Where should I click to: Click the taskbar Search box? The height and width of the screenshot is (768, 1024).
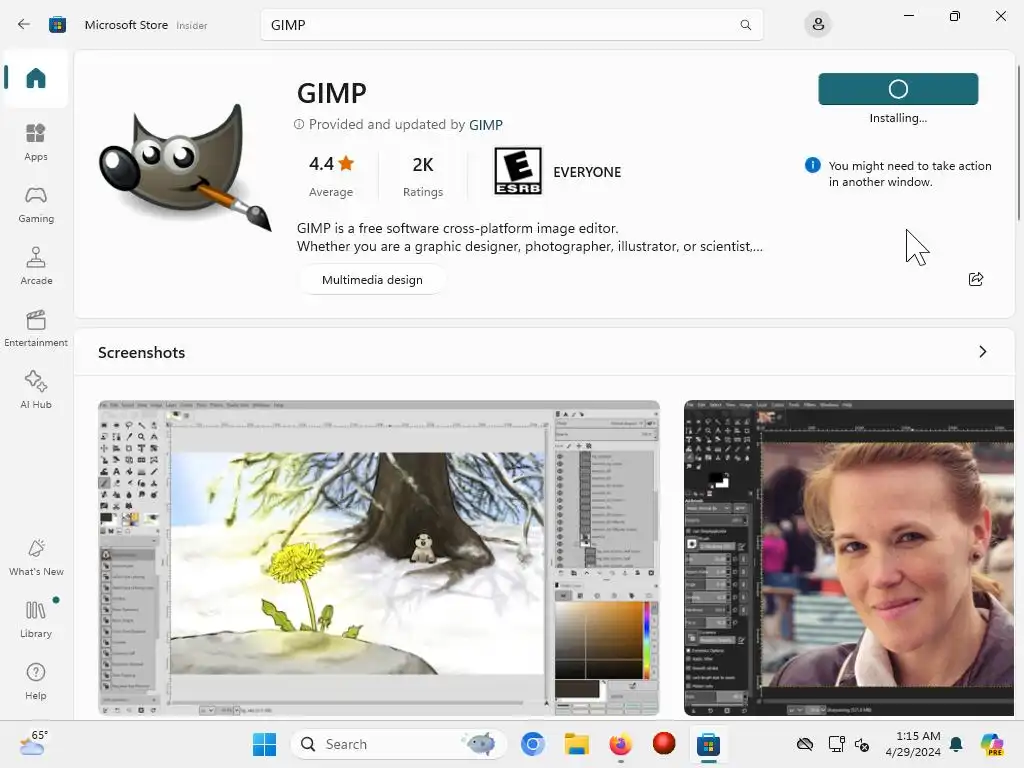(398, 744)
